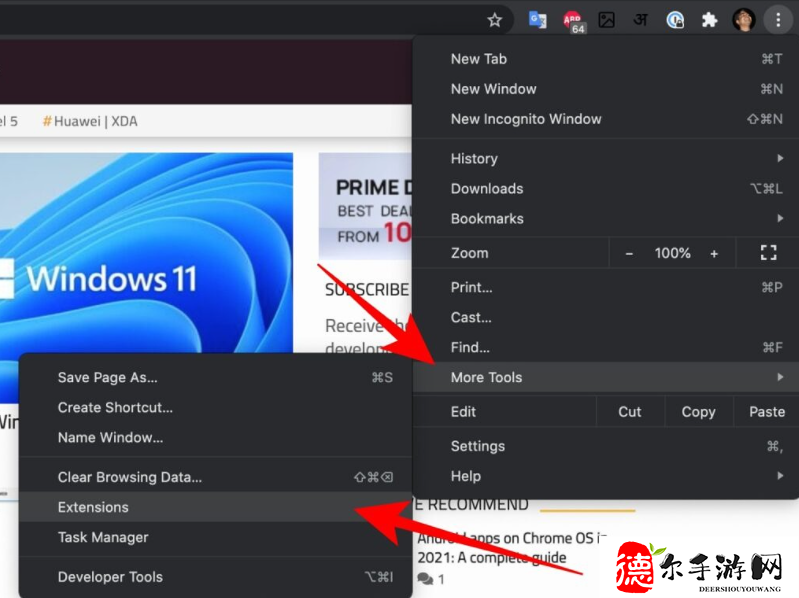Open Developer Tools

coord(216,577)
